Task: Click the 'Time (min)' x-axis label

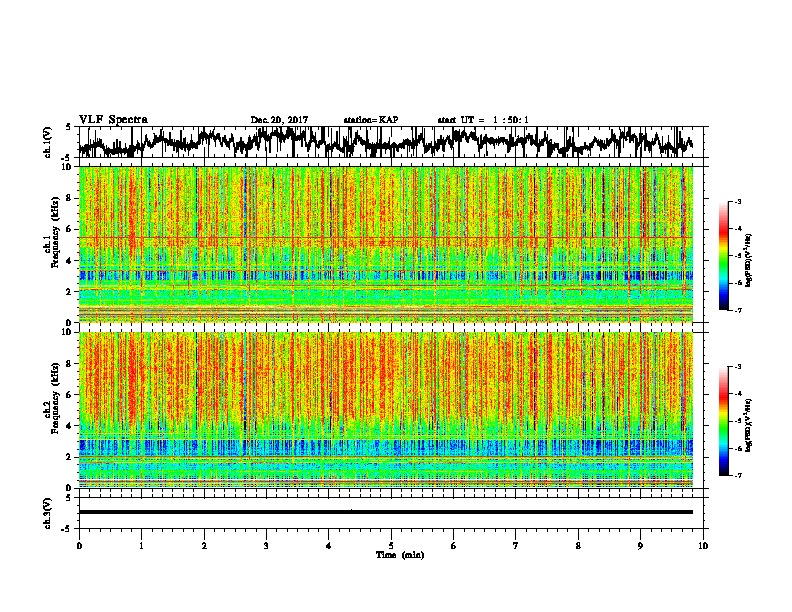Action: pos(400,555)
